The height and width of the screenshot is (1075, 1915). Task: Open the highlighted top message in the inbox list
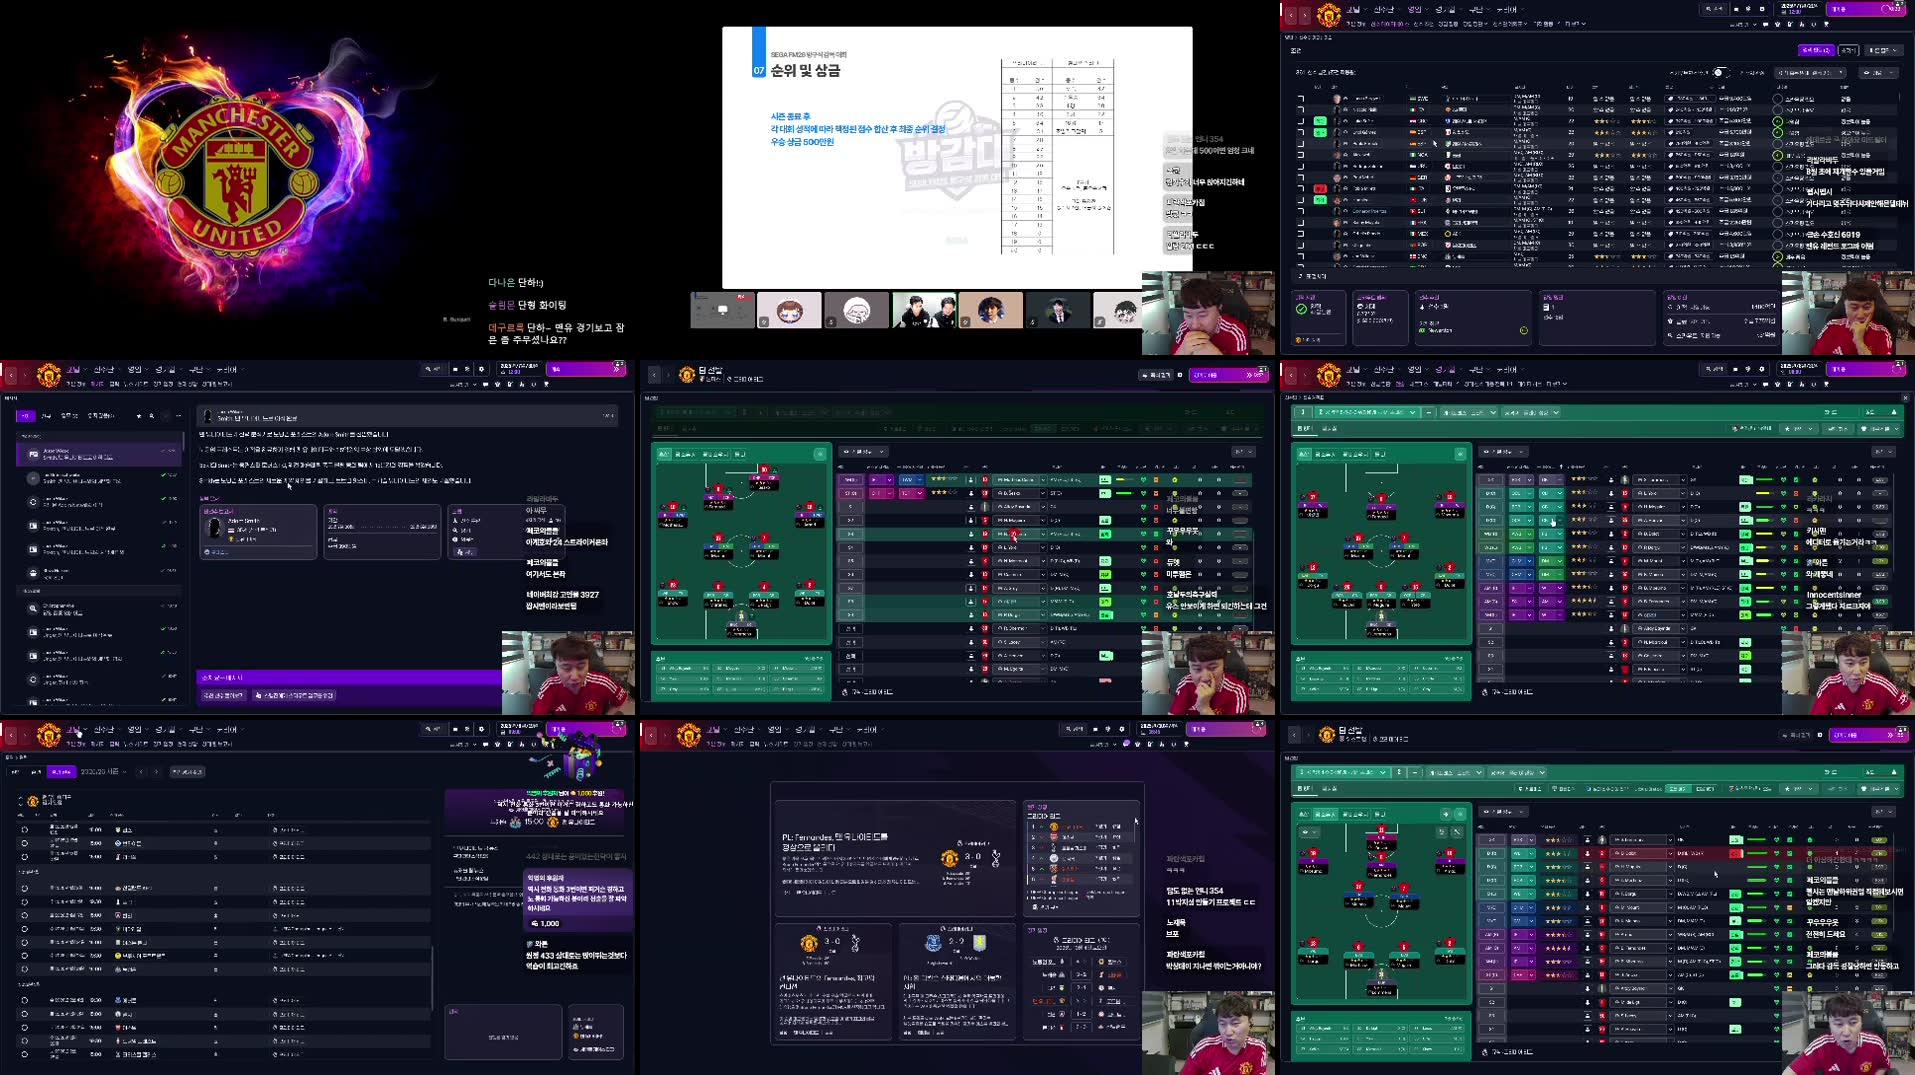[99, 454]
